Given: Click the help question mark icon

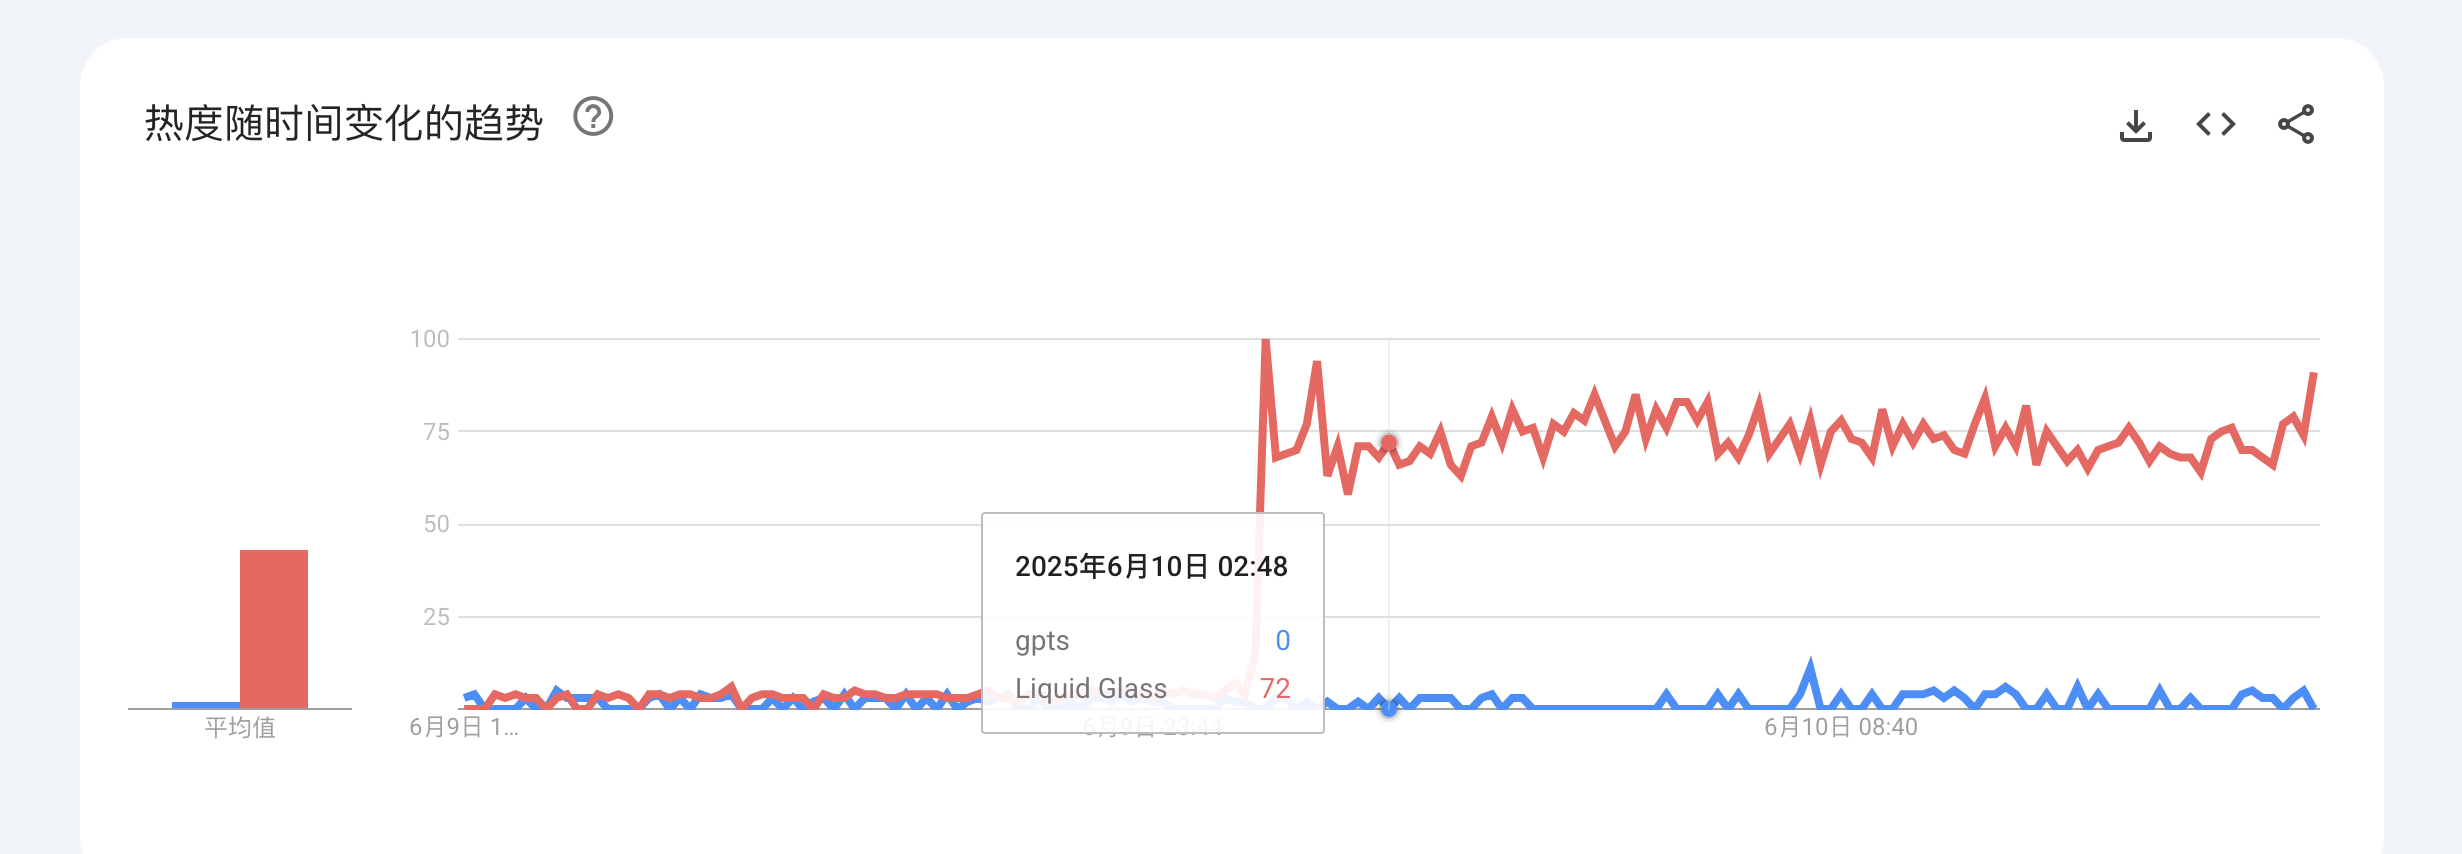Looking at the screenshot, I should tap(593, 117).
